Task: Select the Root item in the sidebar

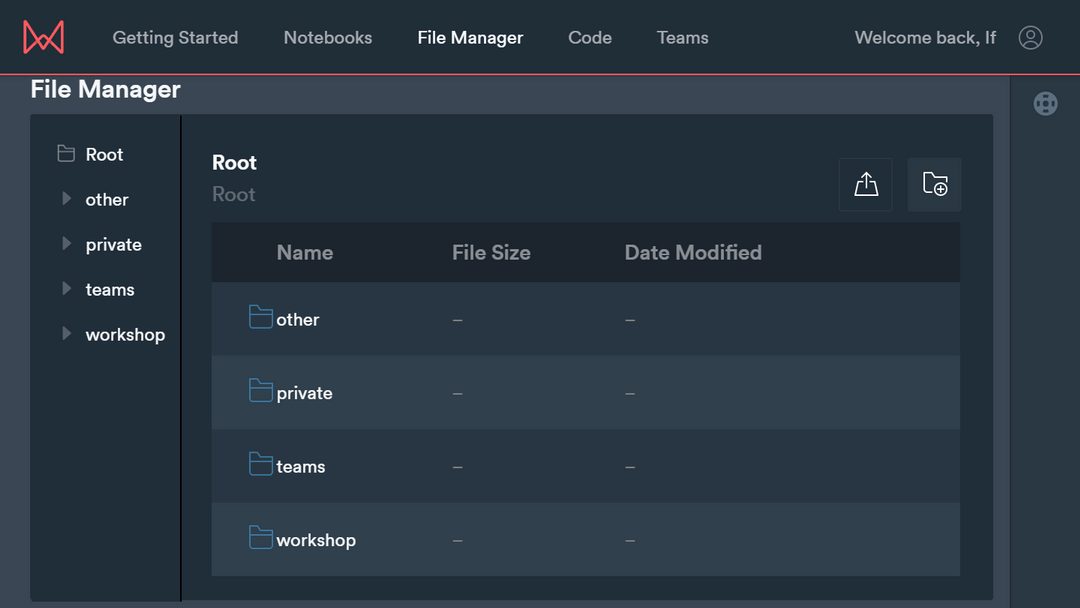Action: 104,154
